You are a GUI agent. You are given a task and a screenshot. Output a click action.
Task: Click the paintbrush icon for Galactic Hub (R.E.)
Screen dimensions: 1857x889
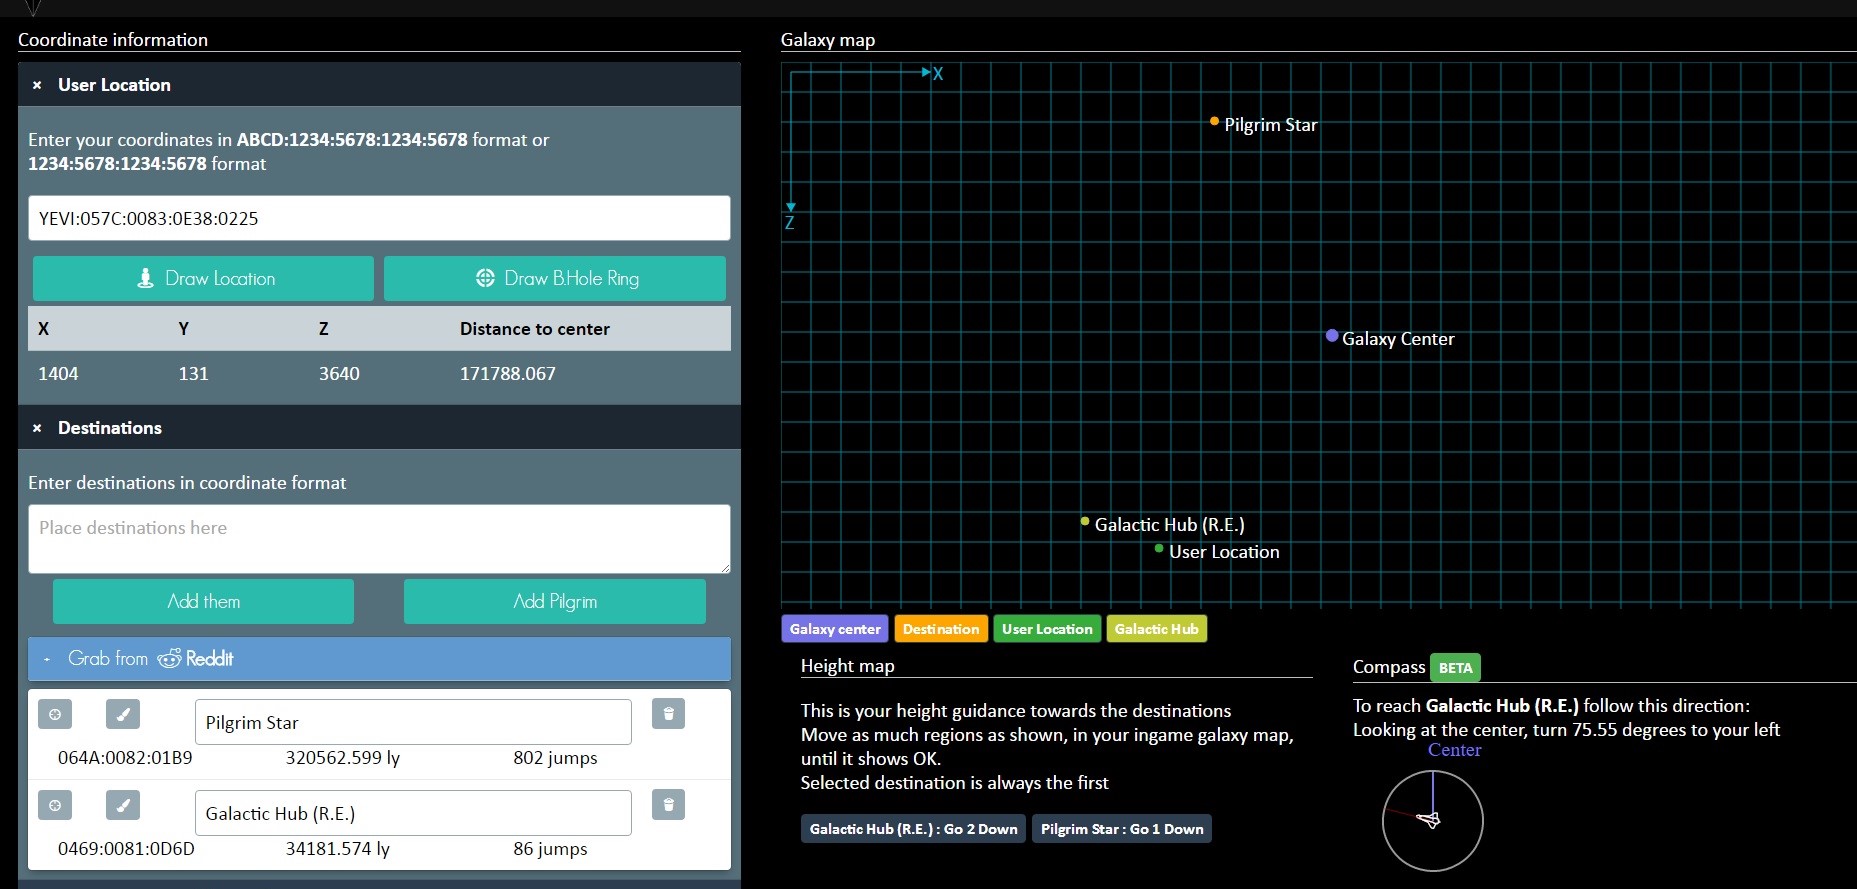pyautogui.click(x=123, y=805)
